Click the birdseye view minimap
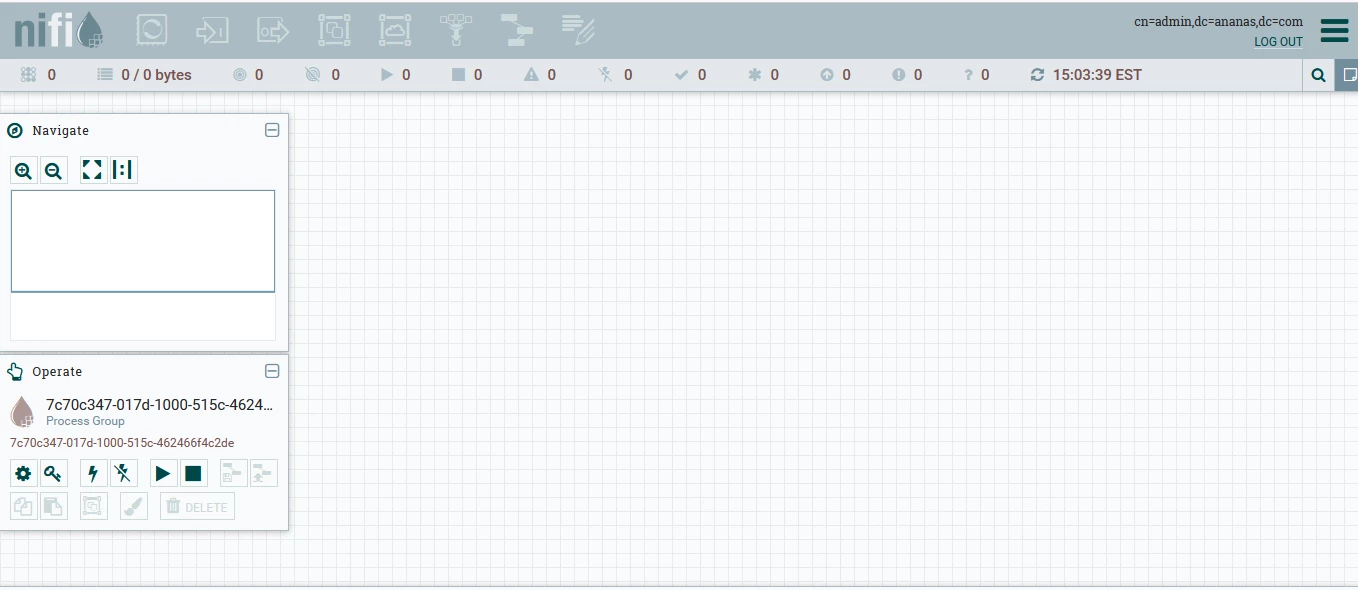Viewport: 1358px width, 590px height. coord(143,241)
